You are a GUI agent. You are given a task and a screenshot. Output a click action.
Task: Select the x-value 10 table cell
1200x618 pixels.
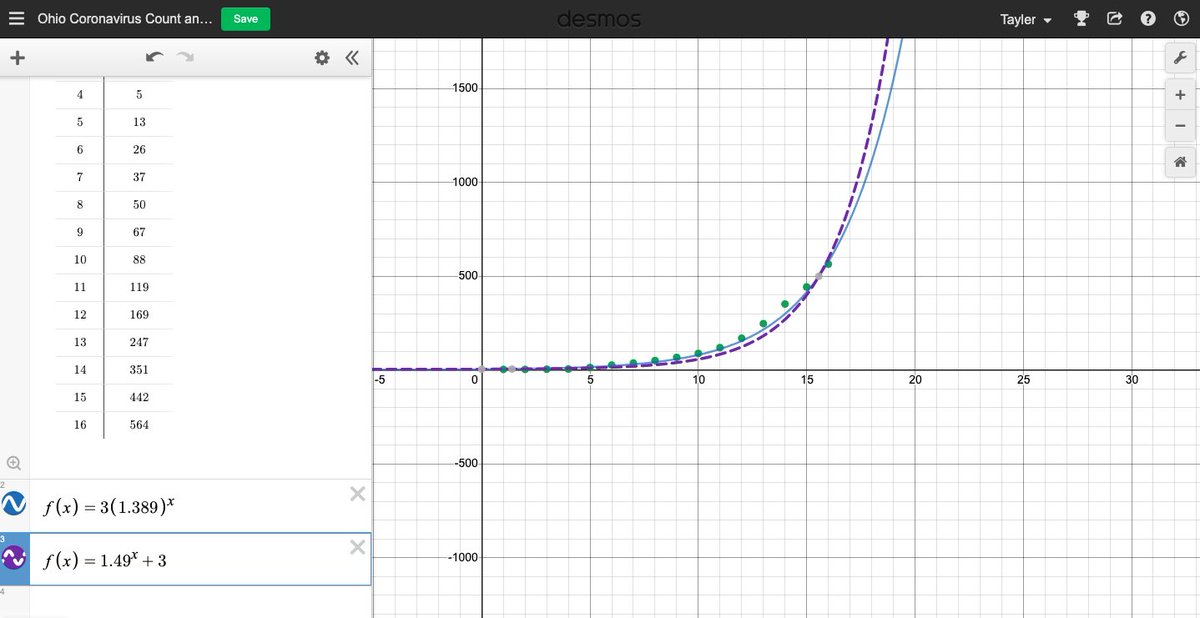pyautogui.click(x=80, y=260)
